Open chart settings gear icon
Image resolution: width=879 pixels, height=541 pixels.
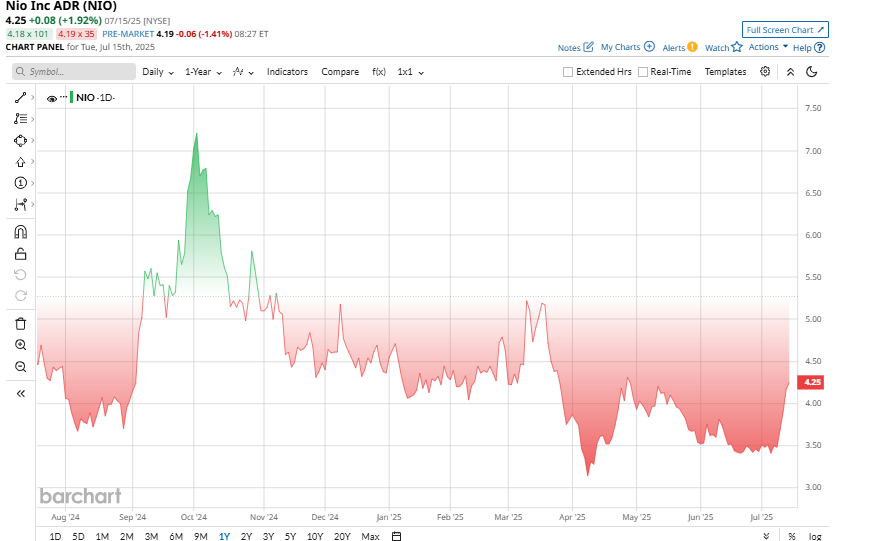pos(765,71)
